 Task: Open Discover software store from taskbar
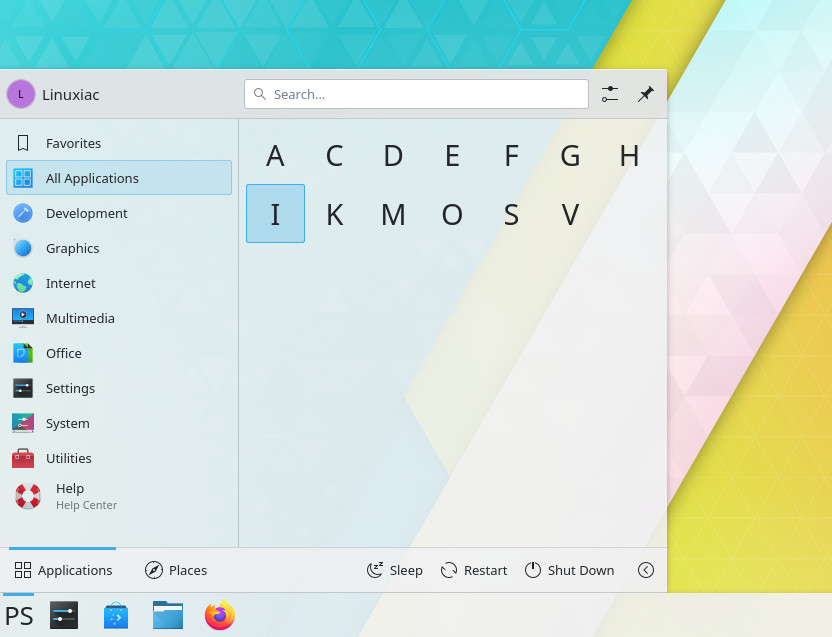pos(116,615)
